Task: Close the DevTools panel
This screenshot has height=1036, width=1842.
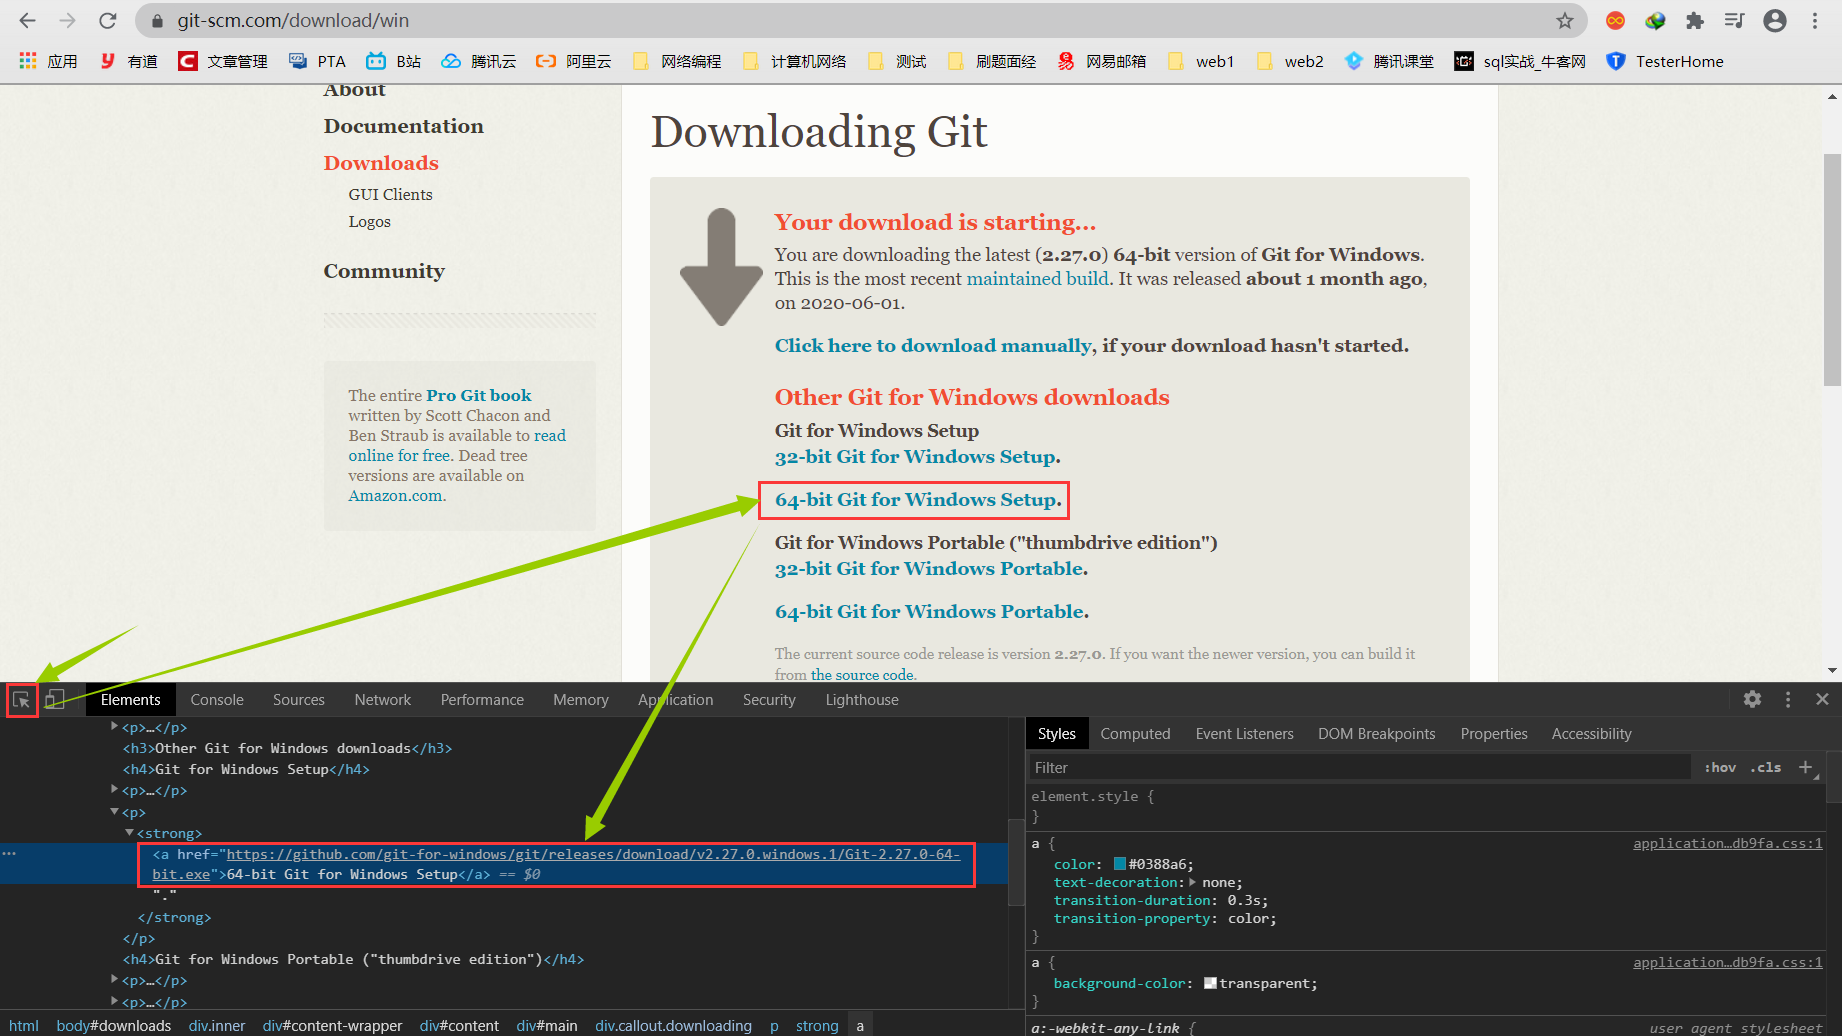Action: click(1822, 699)
